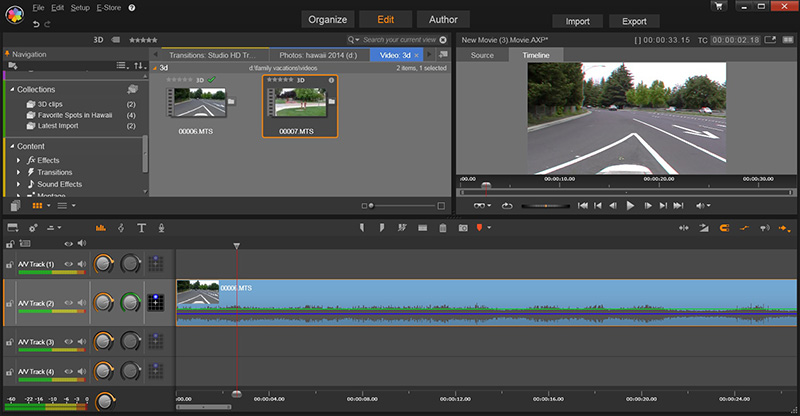
Task: Click the undo arrow icon
Action: (37, 23)
